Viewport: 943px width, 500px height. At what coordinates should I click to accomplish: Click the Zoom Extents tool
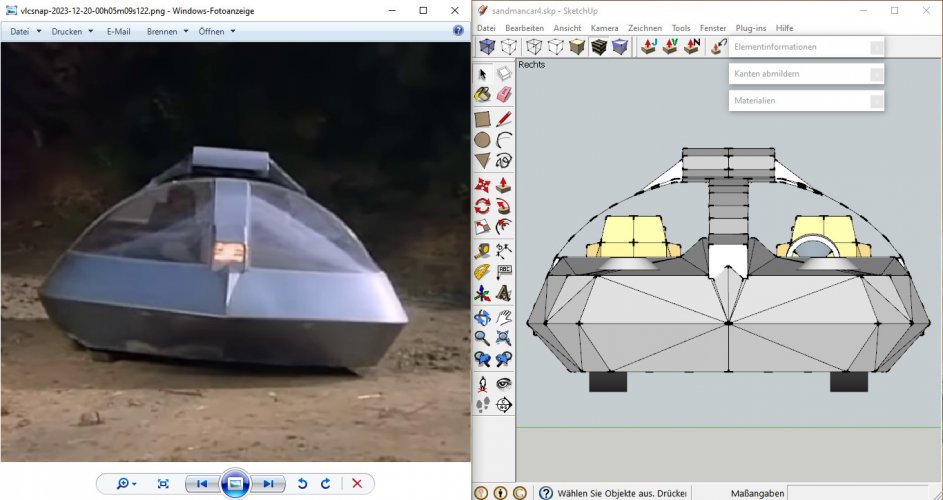[x=503, y=338]
